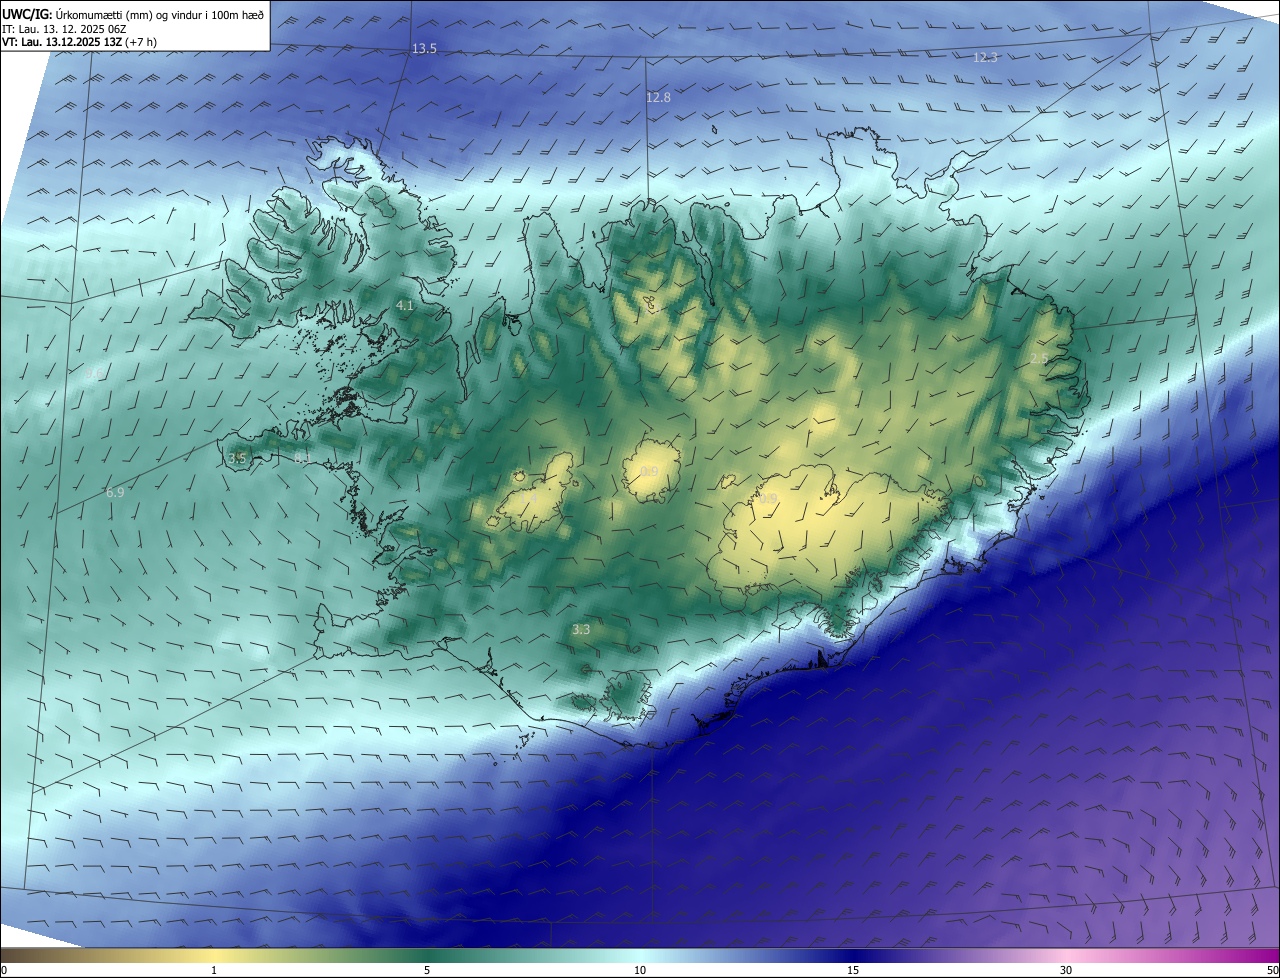The width and height of the screenshot is (1280, 978).
Task: Click the precipitable water color scale bar
Action: 640,955
